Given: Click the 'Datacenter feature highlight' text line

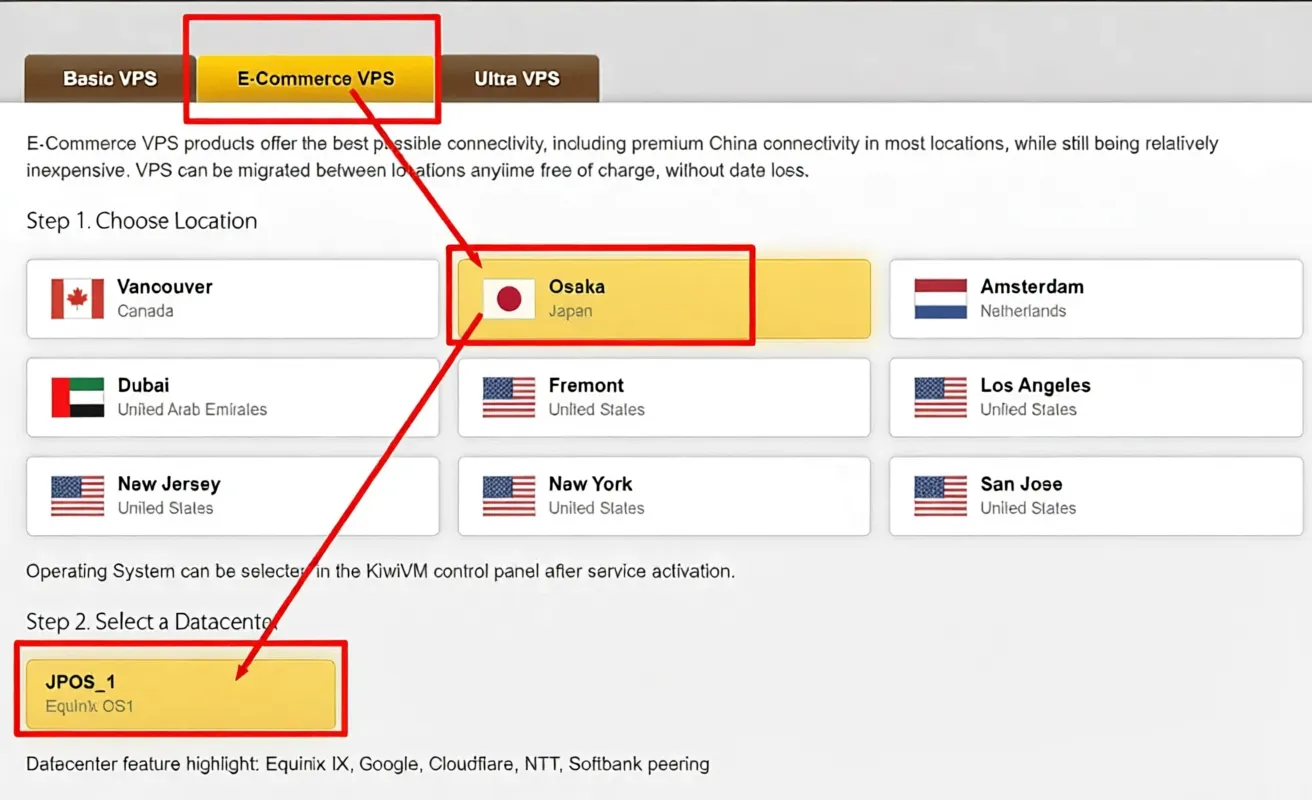Looking at the screenshot, I should [x=368, y=764].
